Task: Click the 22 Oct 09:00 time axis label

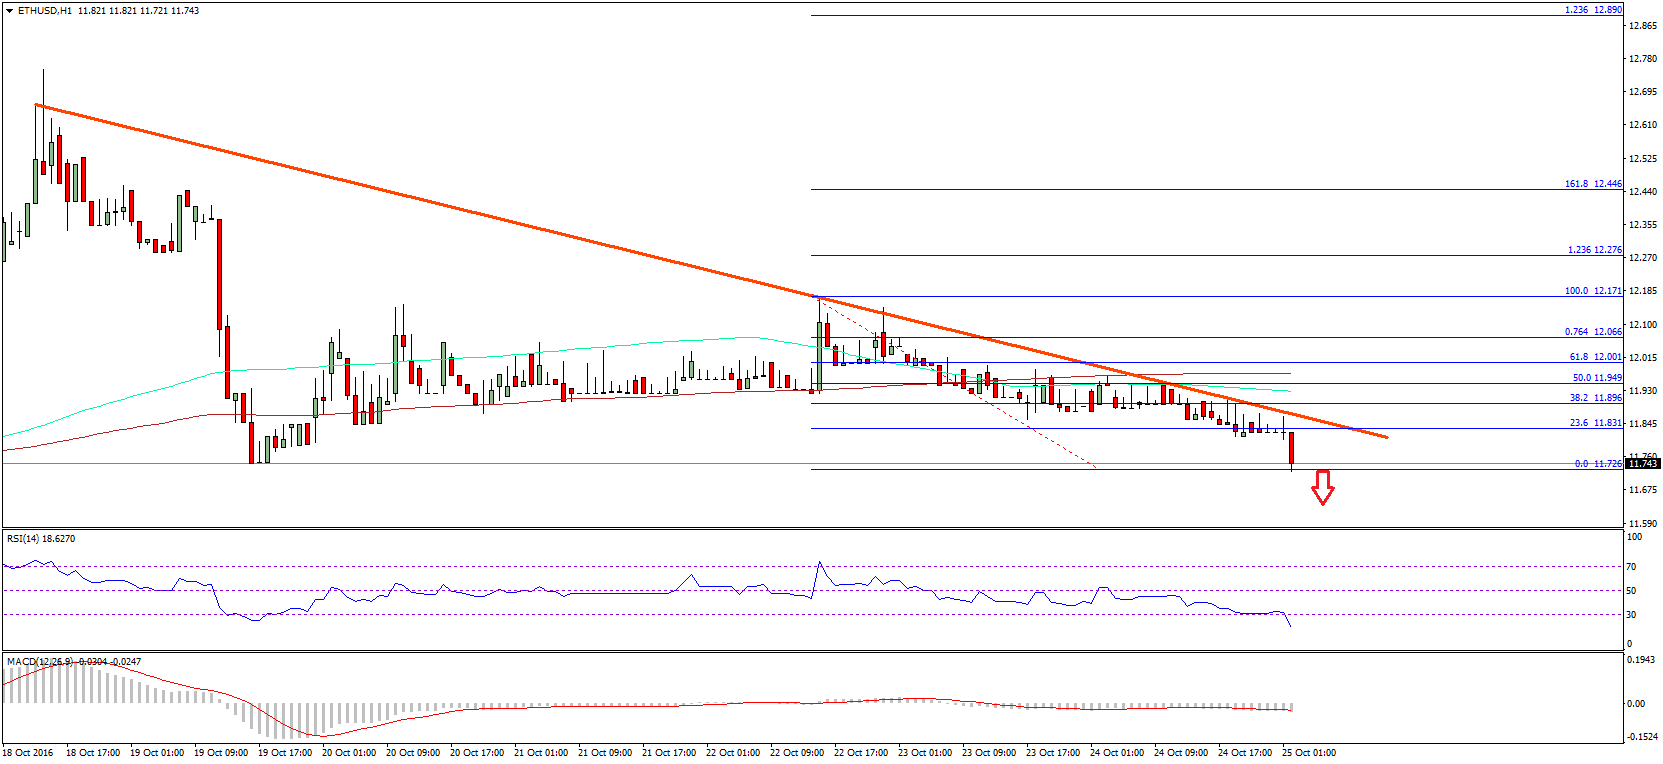Action: [797, 753]
